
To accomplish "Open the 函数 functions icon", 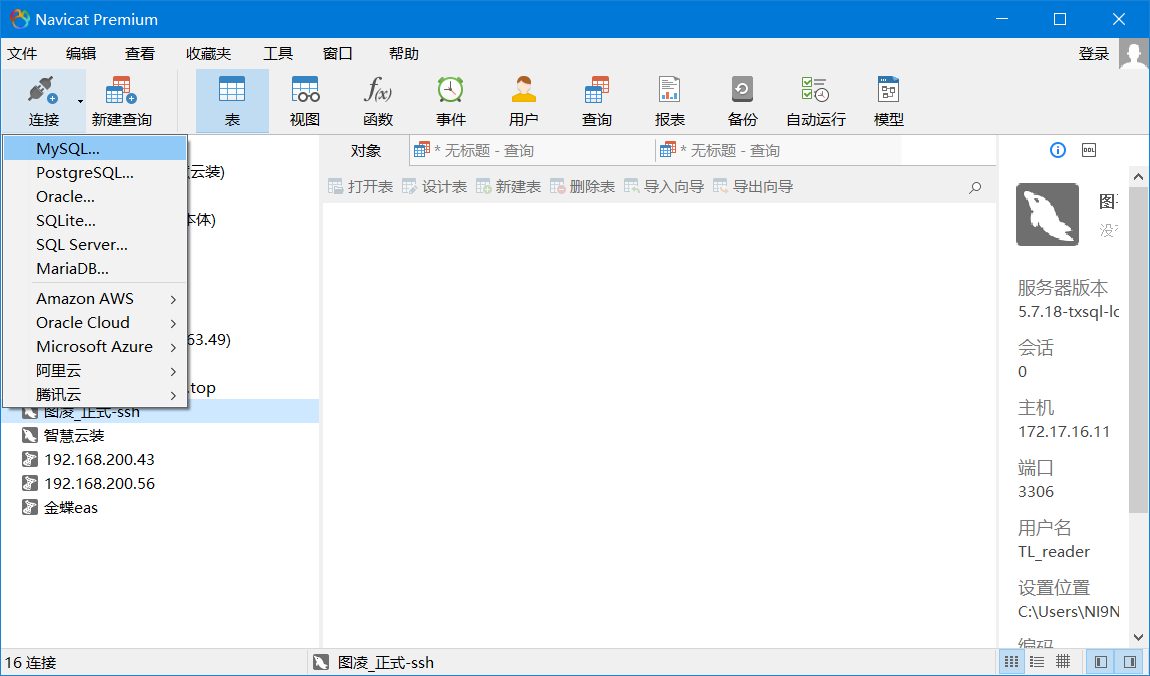I will tap(378, 101).
